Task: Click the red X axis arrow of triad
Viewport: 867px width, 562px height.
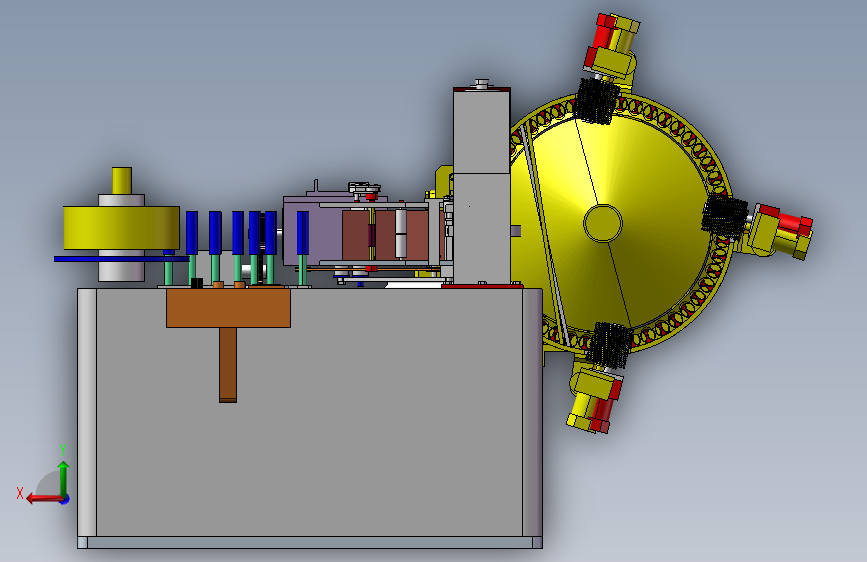Action: click(x=43, y=499)
